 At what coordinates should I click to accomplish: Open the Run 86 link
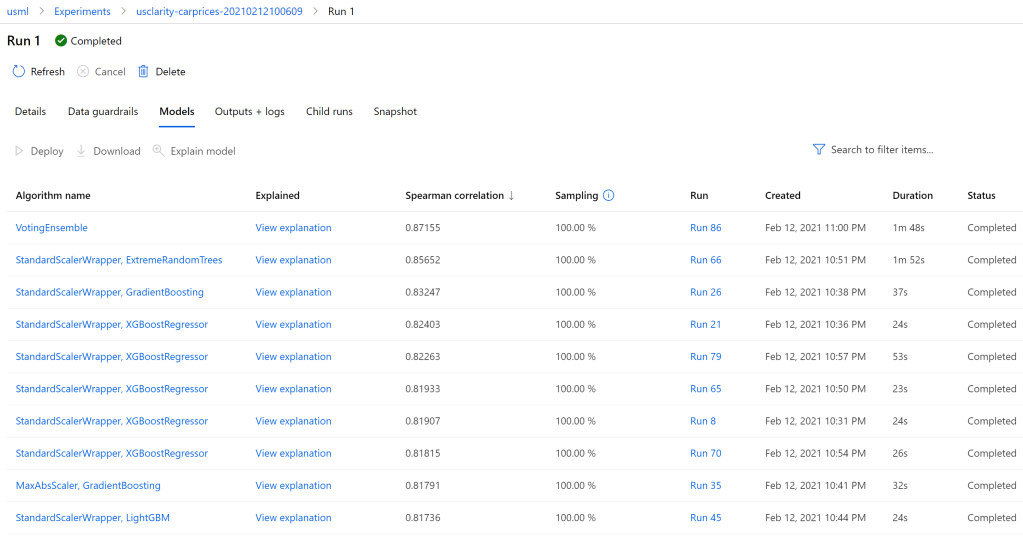coord(705,228)
